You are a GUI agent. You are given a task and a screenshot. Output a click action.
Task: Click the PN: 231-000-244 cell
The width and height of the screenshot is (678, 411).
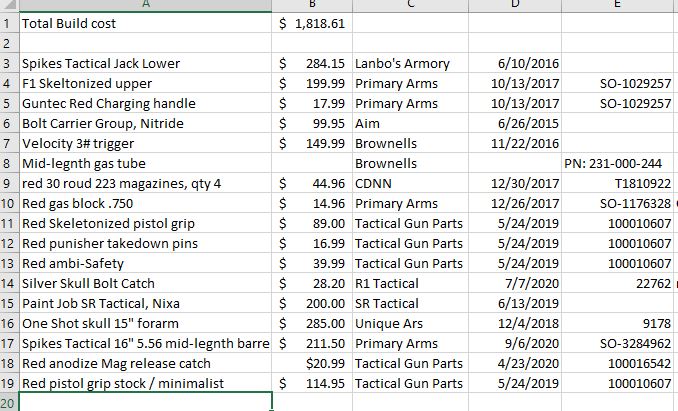[619, 163]
